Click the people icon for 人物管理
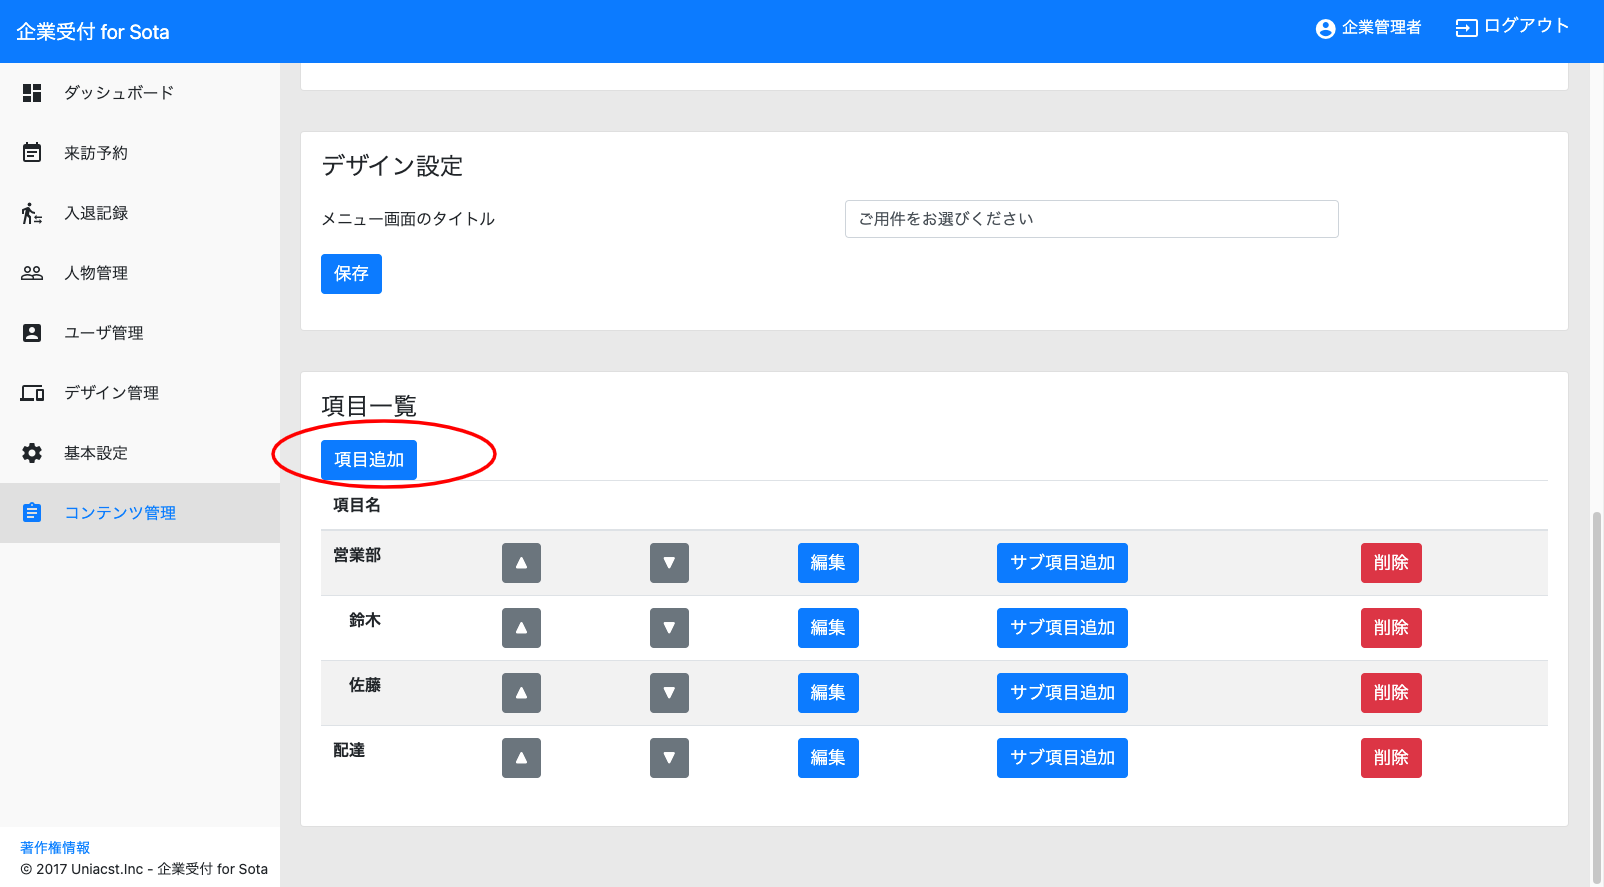This screenshot has height=887, width=1604. [x=32, y=273]
